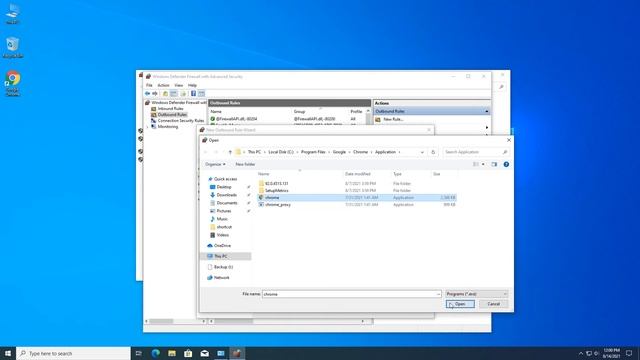Click Firewall toolbar back arrow

(147, 93)
